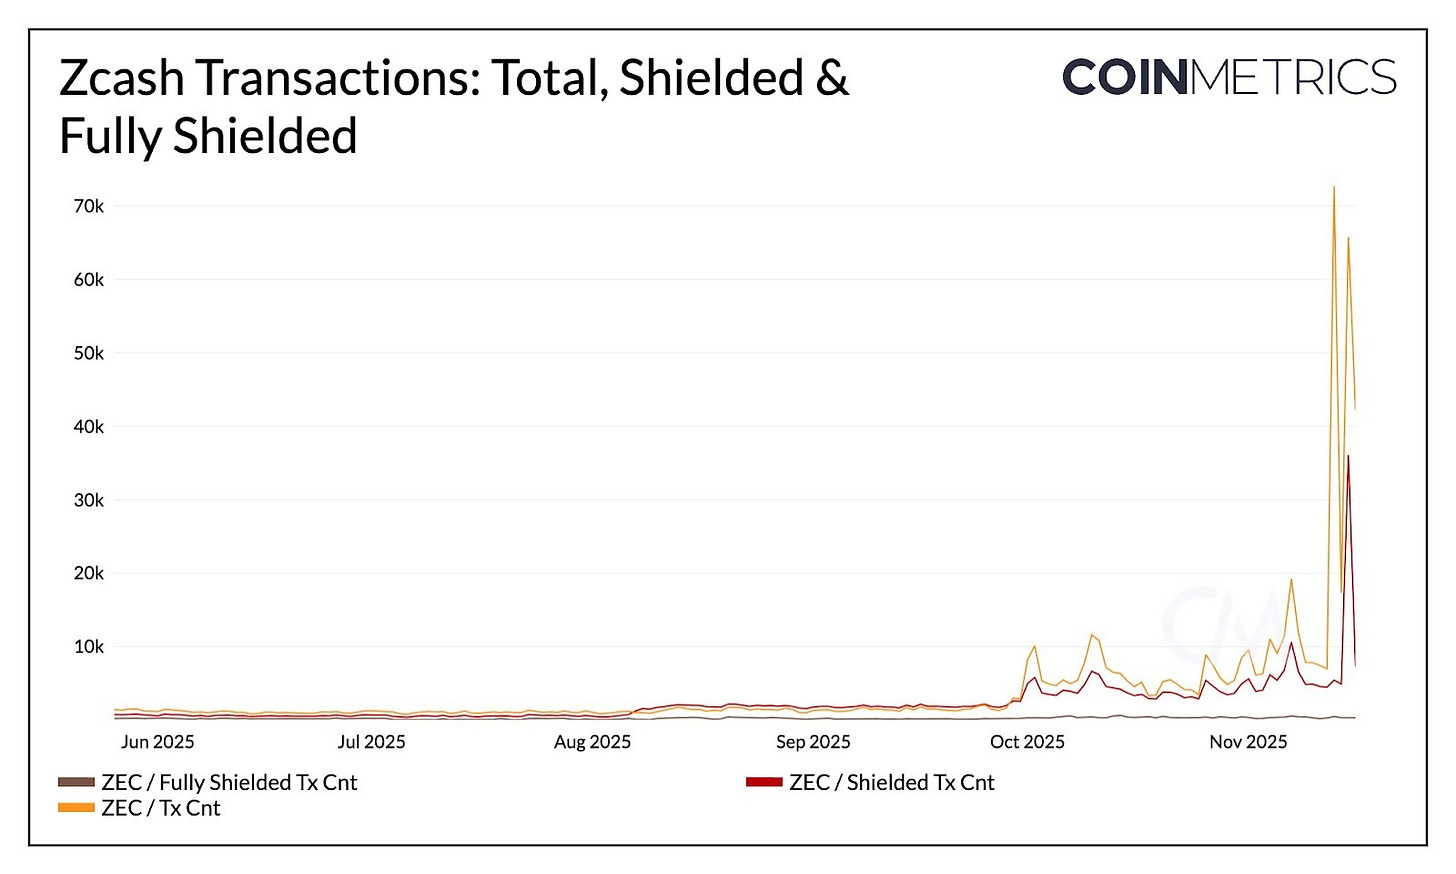Click the brown Fully Shielded legend swatch
1456x874 pixels.
pyautogui.click(x=76, y=782)
